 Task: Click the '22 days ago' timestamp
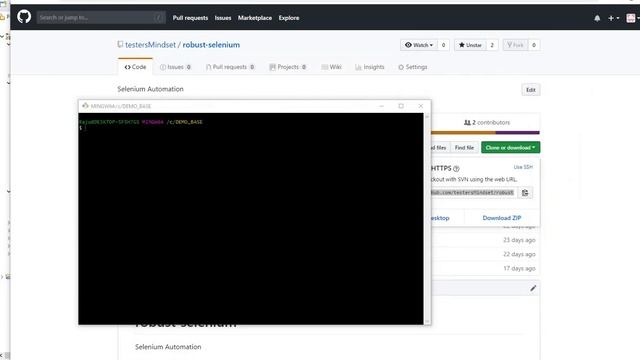pos(519,254)
